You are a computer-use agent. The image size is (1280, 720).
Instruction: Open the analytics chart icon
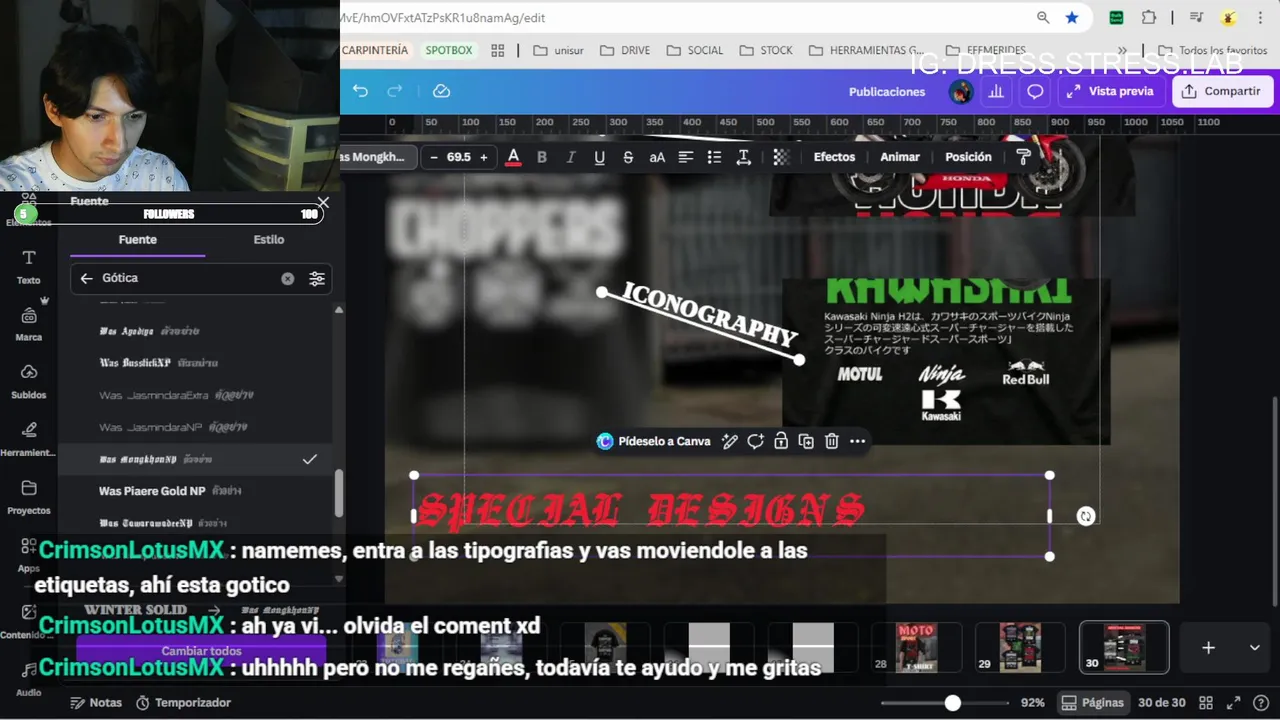996,91
